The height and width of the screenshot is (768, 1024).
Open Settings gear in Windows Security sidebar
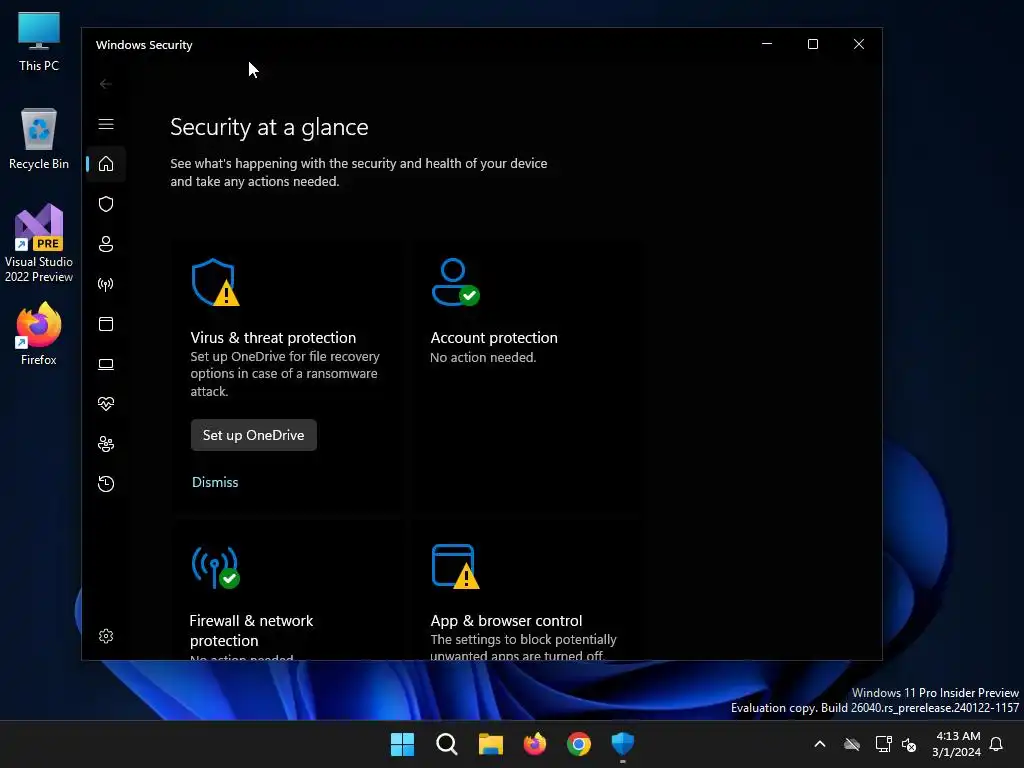pos(106,636)
